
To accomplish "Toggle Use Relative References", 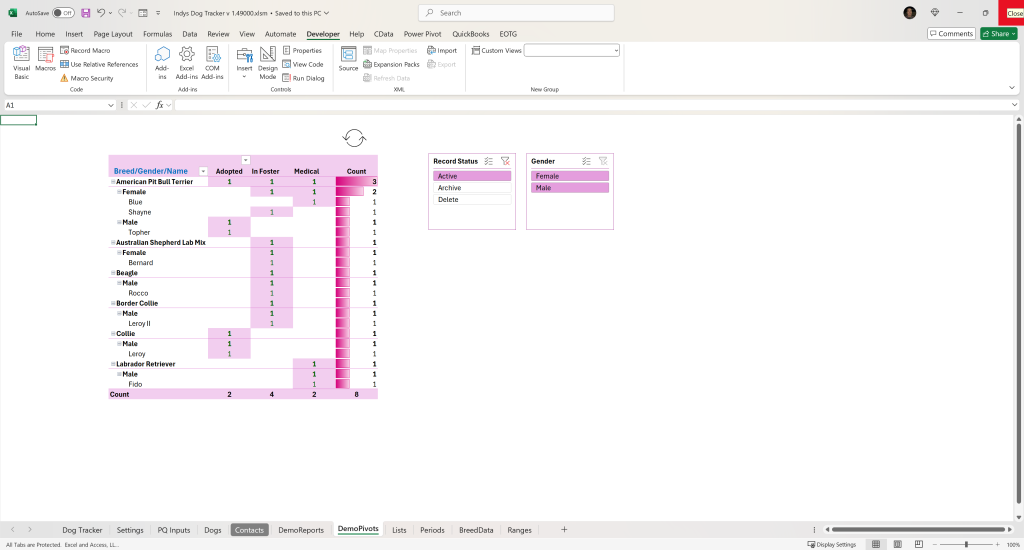I will click(99, 64).
